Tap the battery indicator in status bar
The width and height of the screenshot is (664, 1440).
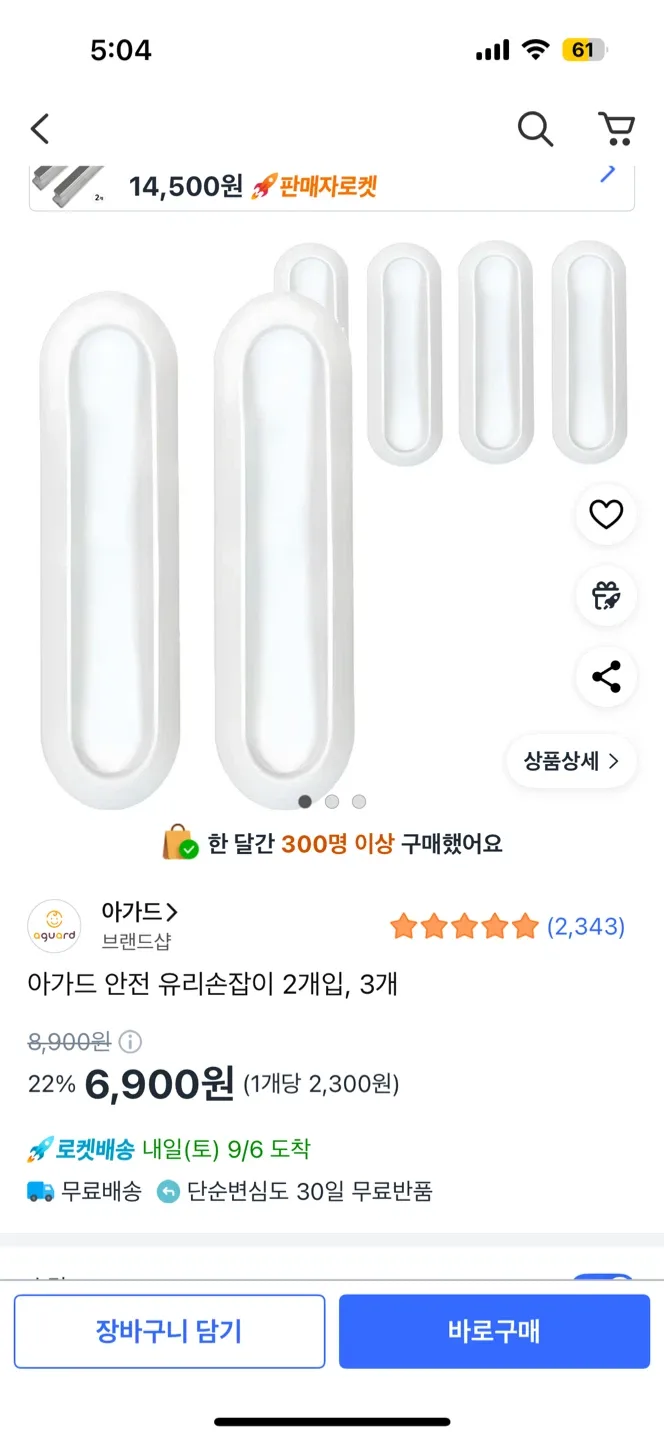pos(584,50)
